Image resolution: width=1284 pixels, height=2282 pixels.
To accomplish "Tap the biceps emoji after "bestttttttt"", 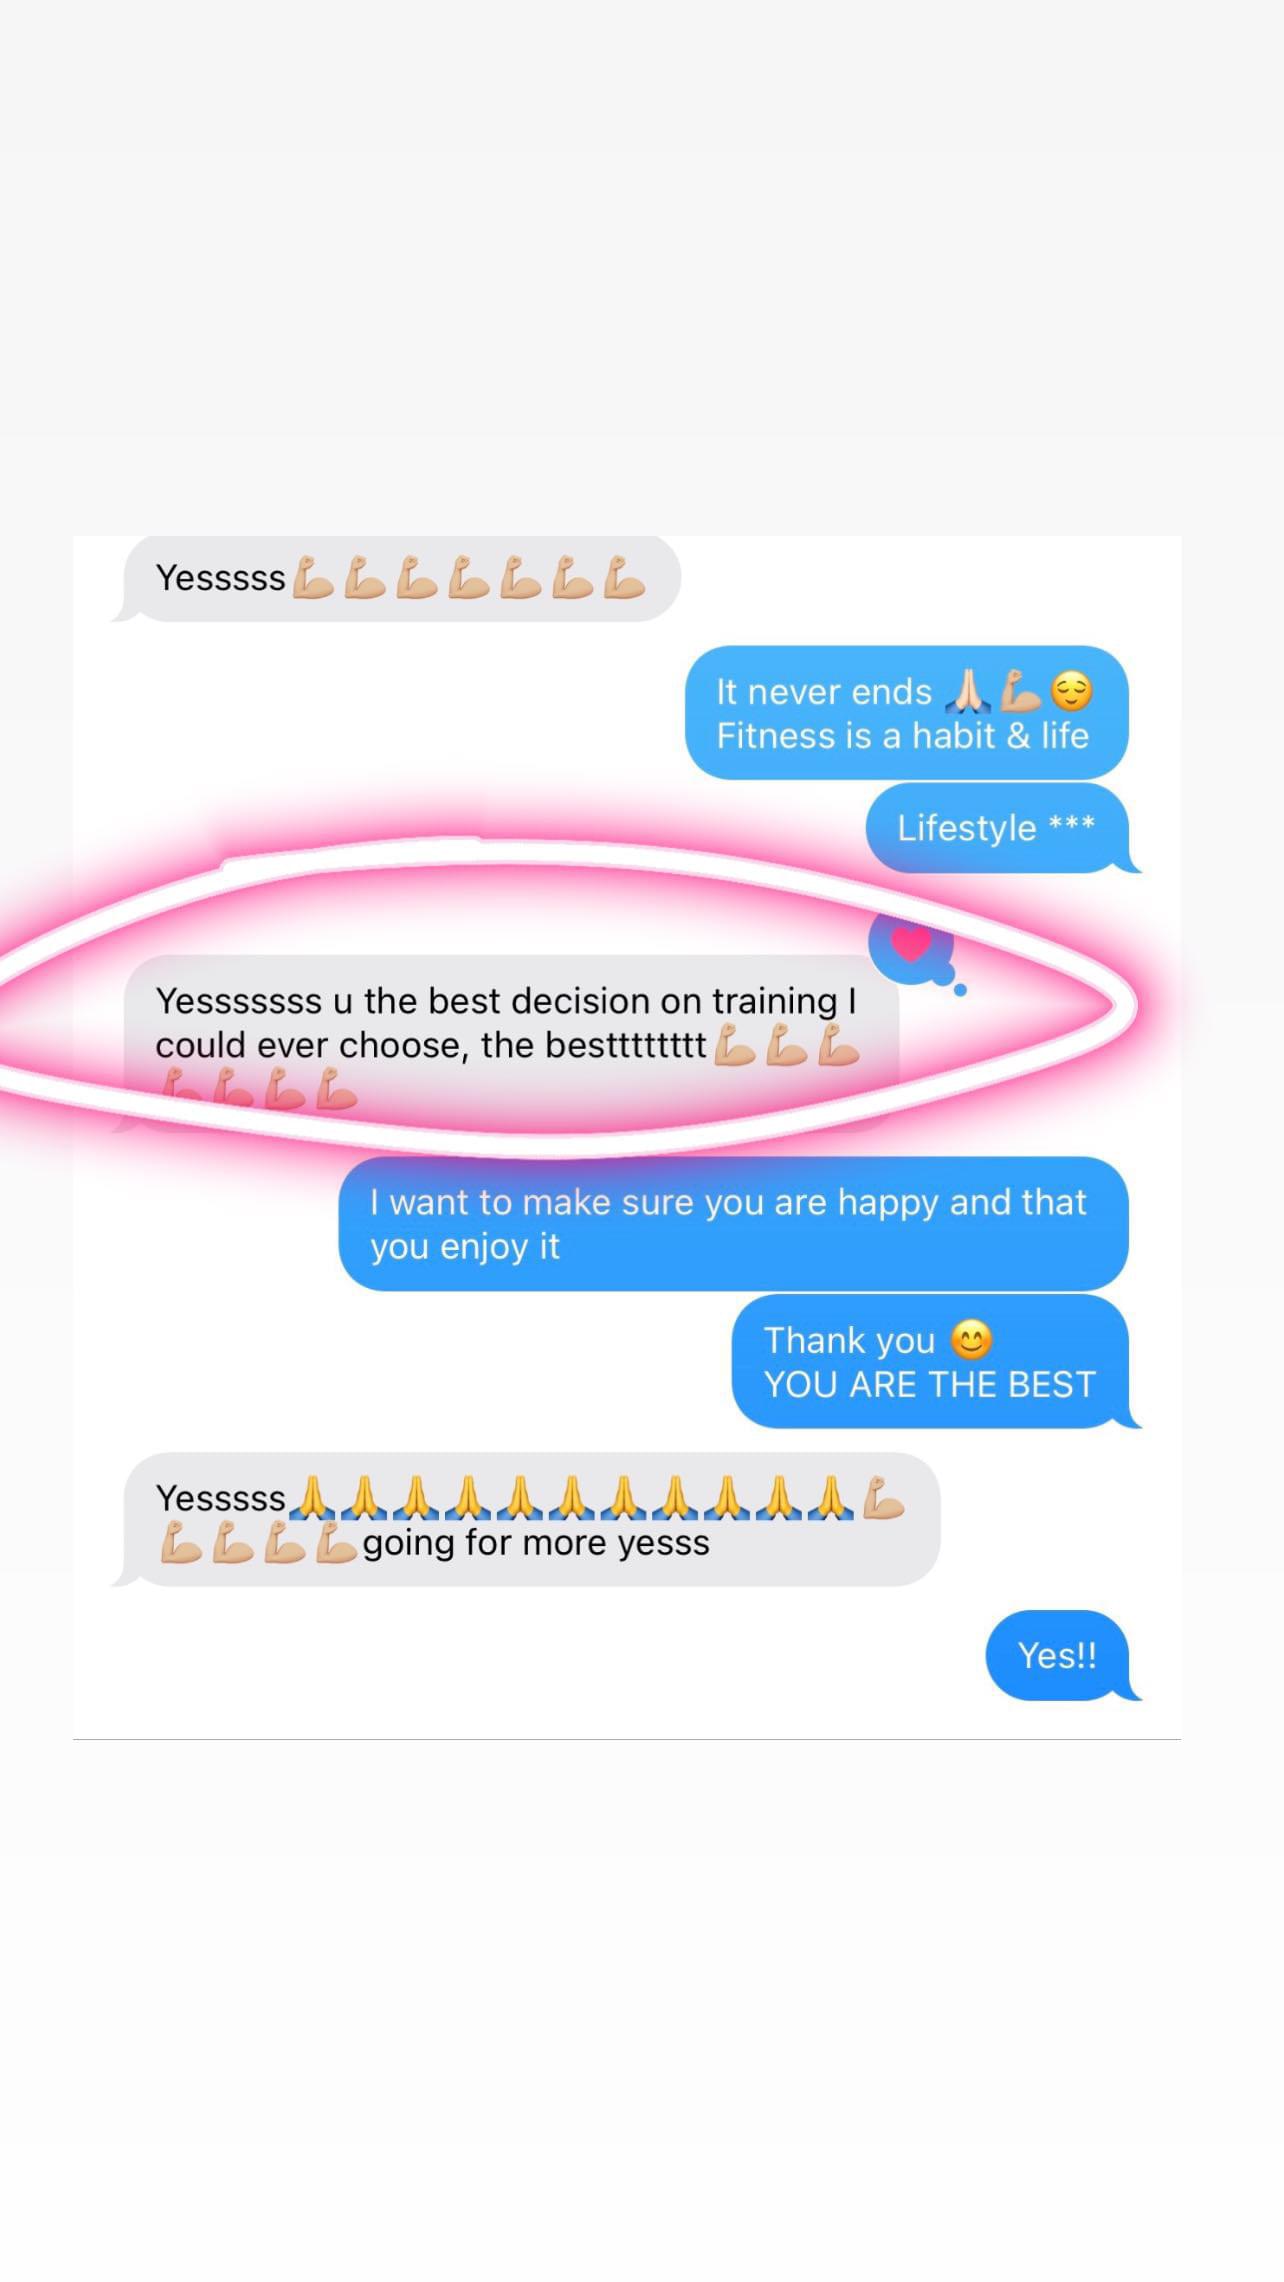I will click(734, 1046).
